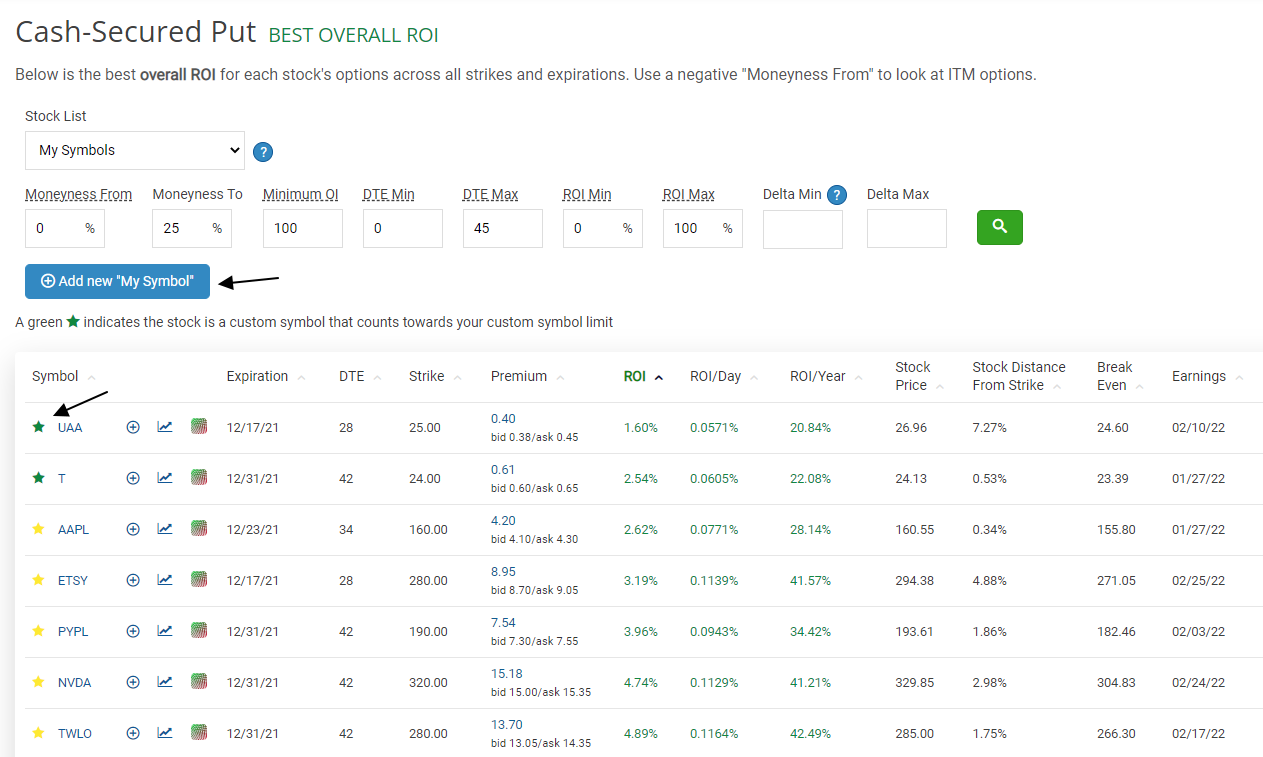
Task: Click the green star beside T
Action: (39, 478)
